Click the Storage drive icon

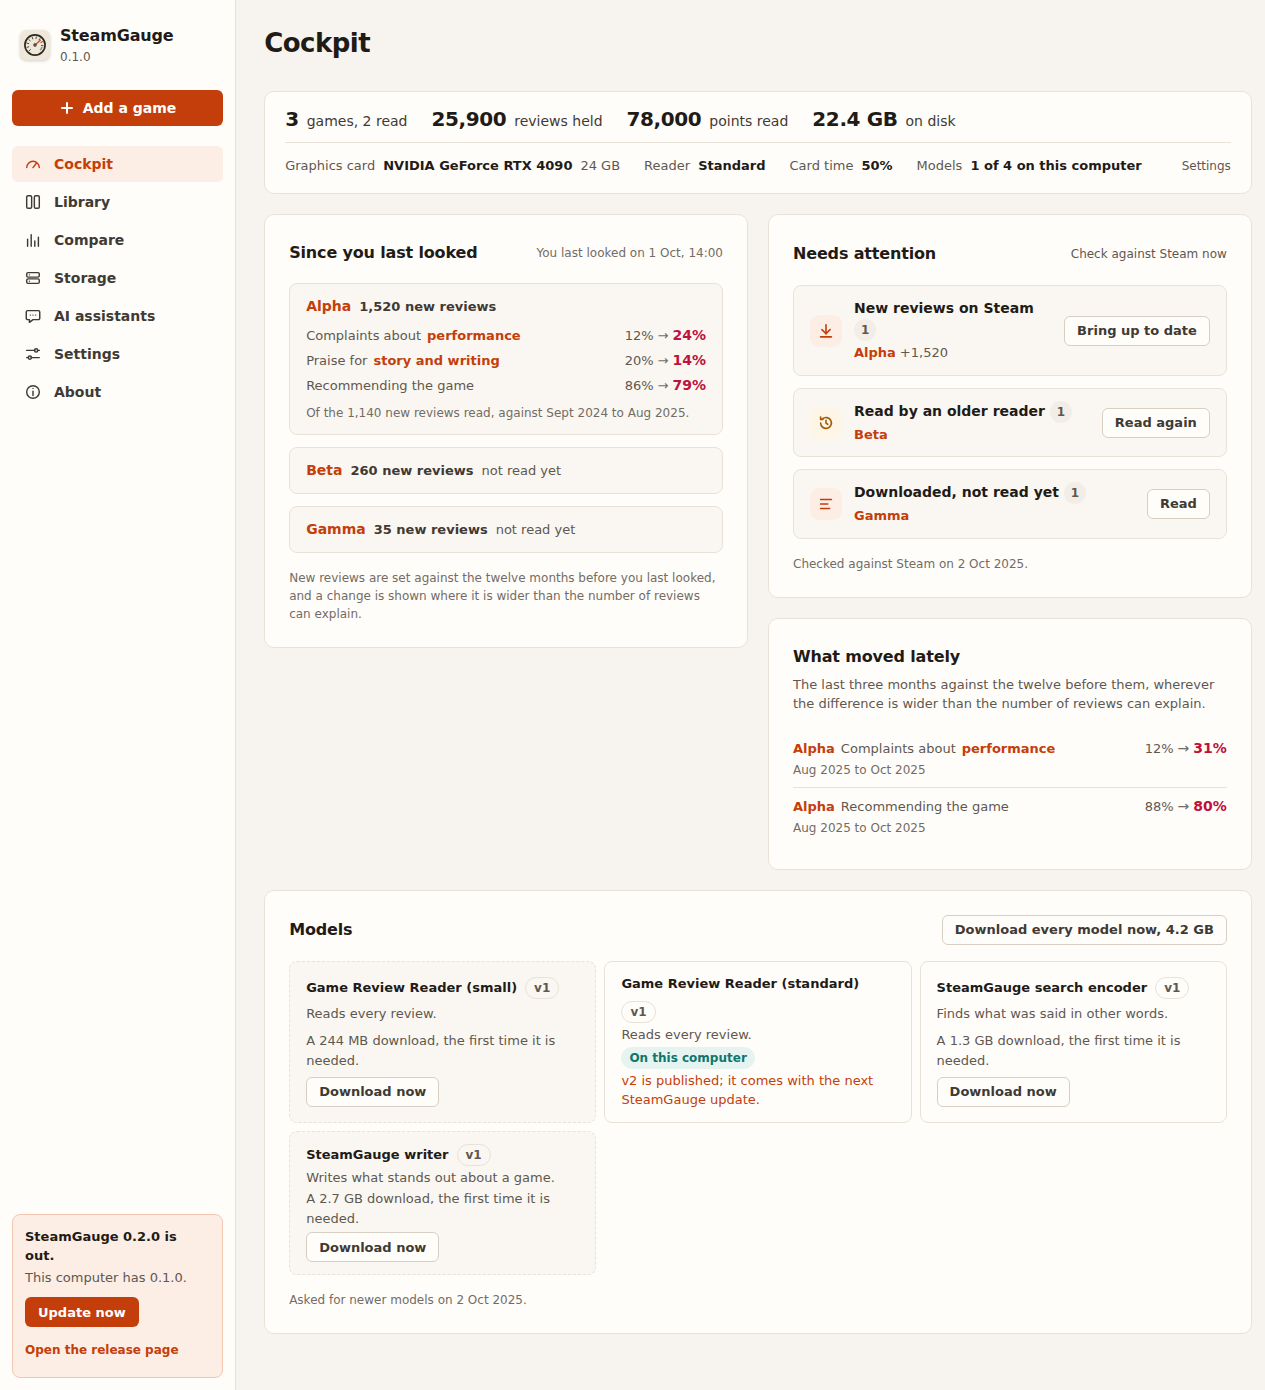point(33,278)
